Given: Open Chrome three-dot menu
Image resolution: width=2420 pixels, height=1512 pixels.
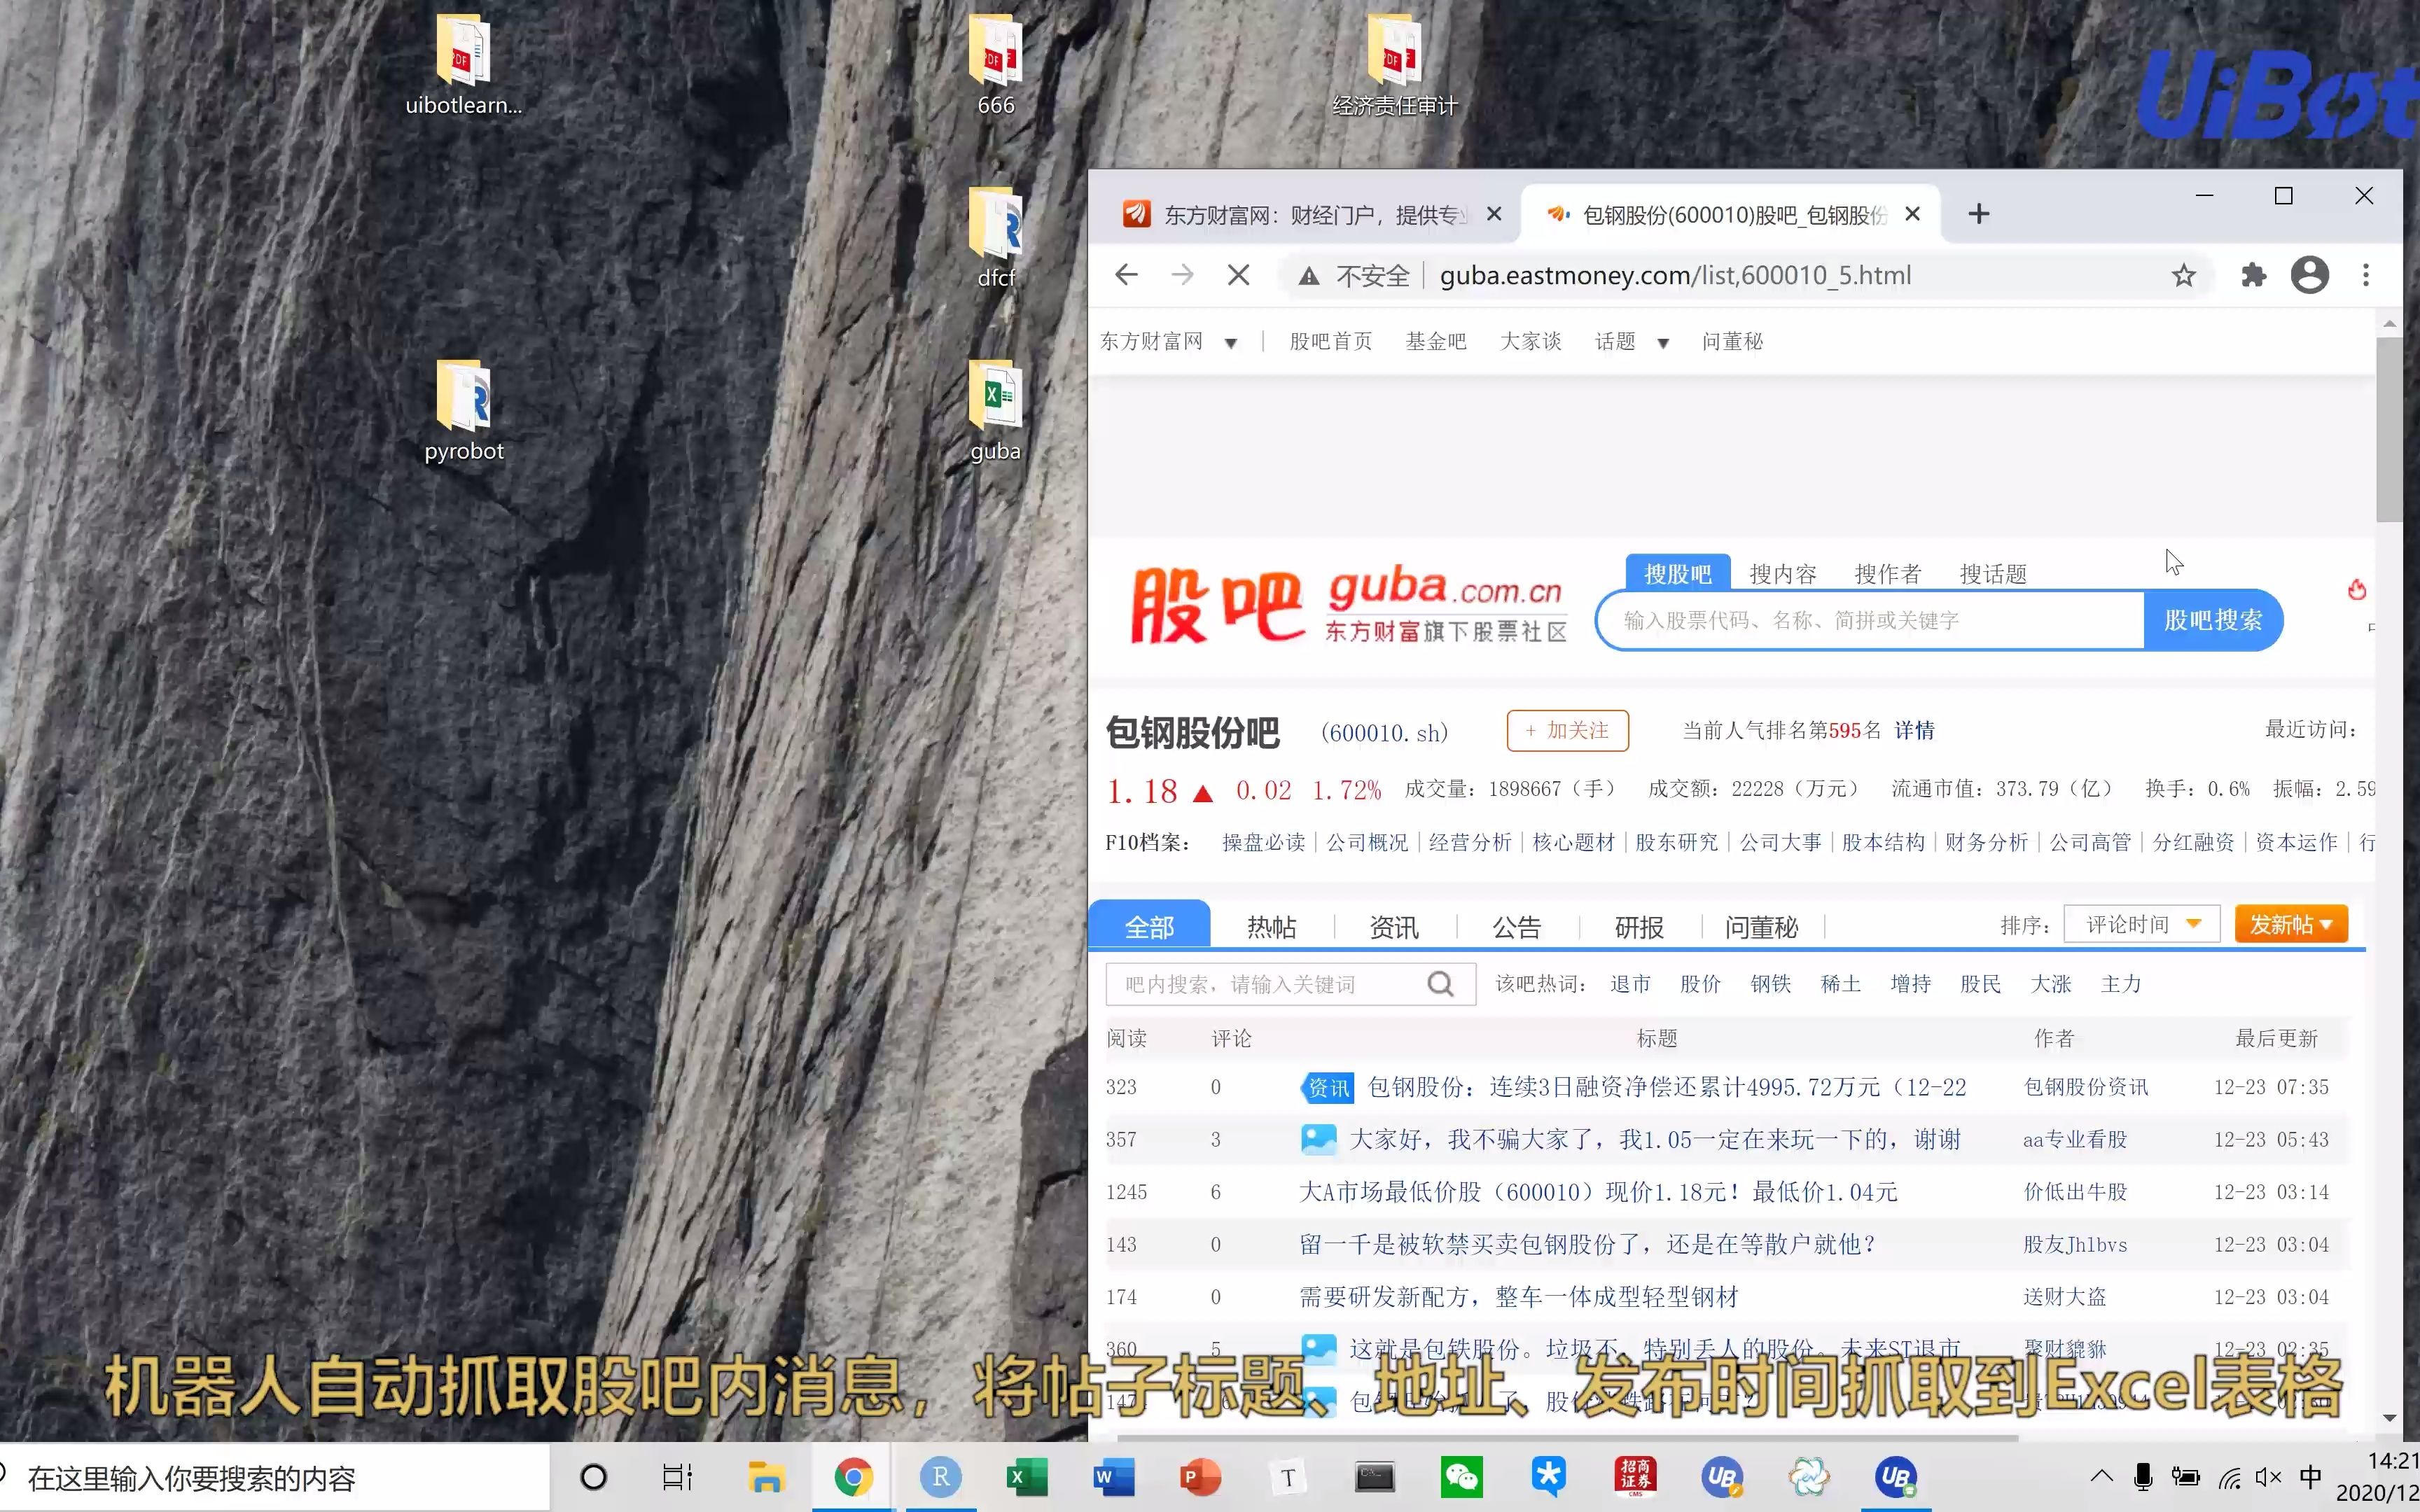Looking at the screenshot, I should [2365, 275].
